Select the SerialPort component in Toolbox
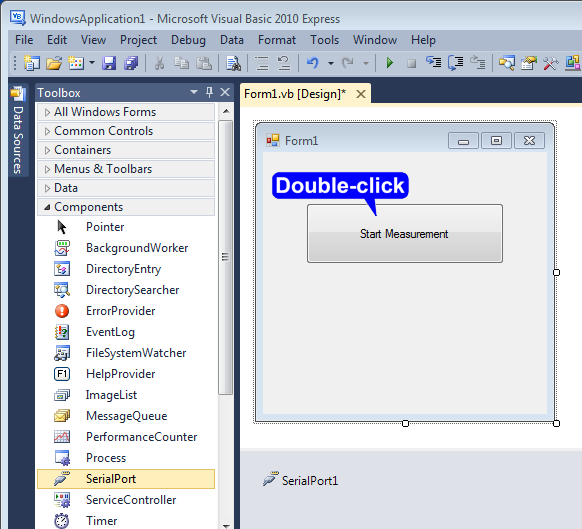The width and height of the screenshot is (582, 529). (126, 479)
